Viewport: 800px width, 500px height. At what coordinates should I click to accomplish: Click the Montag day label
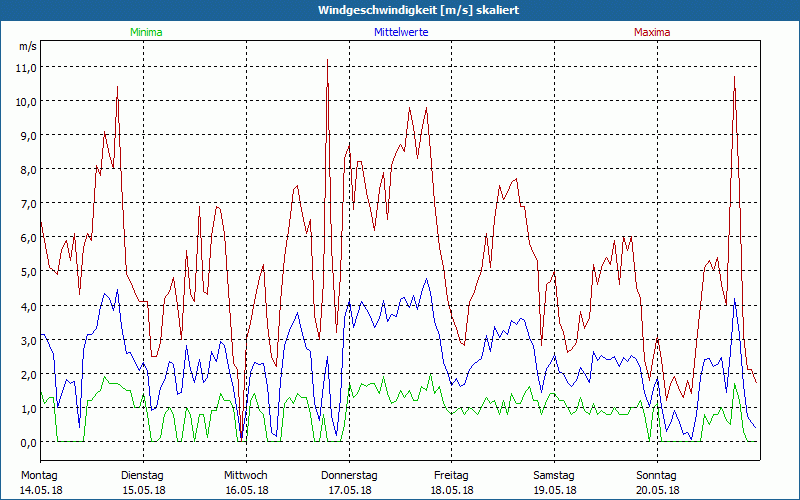pos(39,475)
